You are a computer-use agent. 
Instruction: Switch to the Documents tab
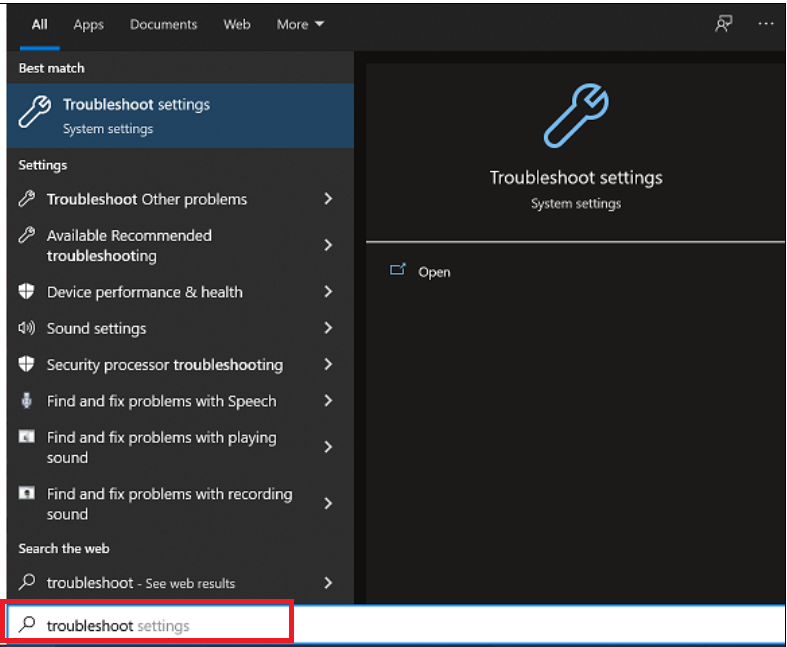163,24
